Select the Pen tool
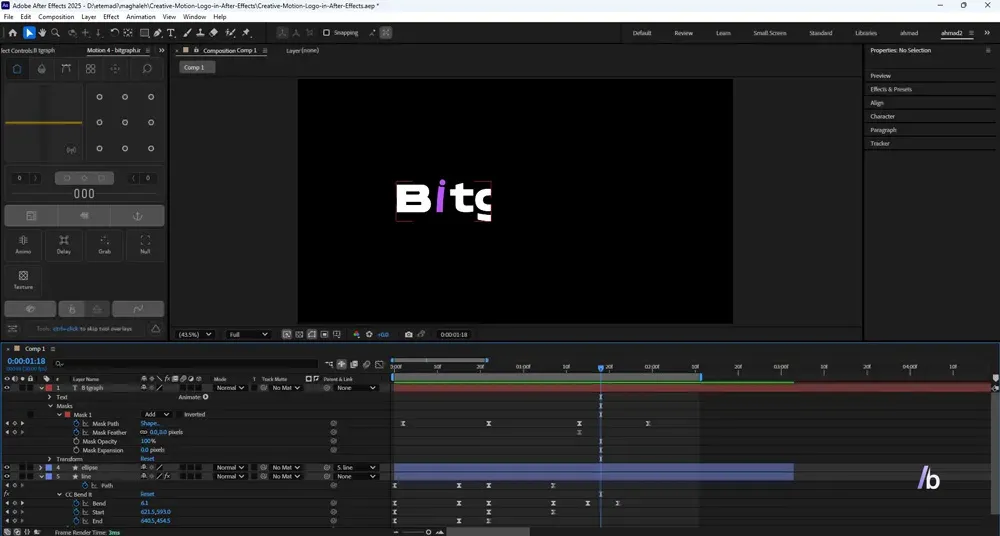The height and width of the screenshot is (536, 1000). tap(158, 33)
